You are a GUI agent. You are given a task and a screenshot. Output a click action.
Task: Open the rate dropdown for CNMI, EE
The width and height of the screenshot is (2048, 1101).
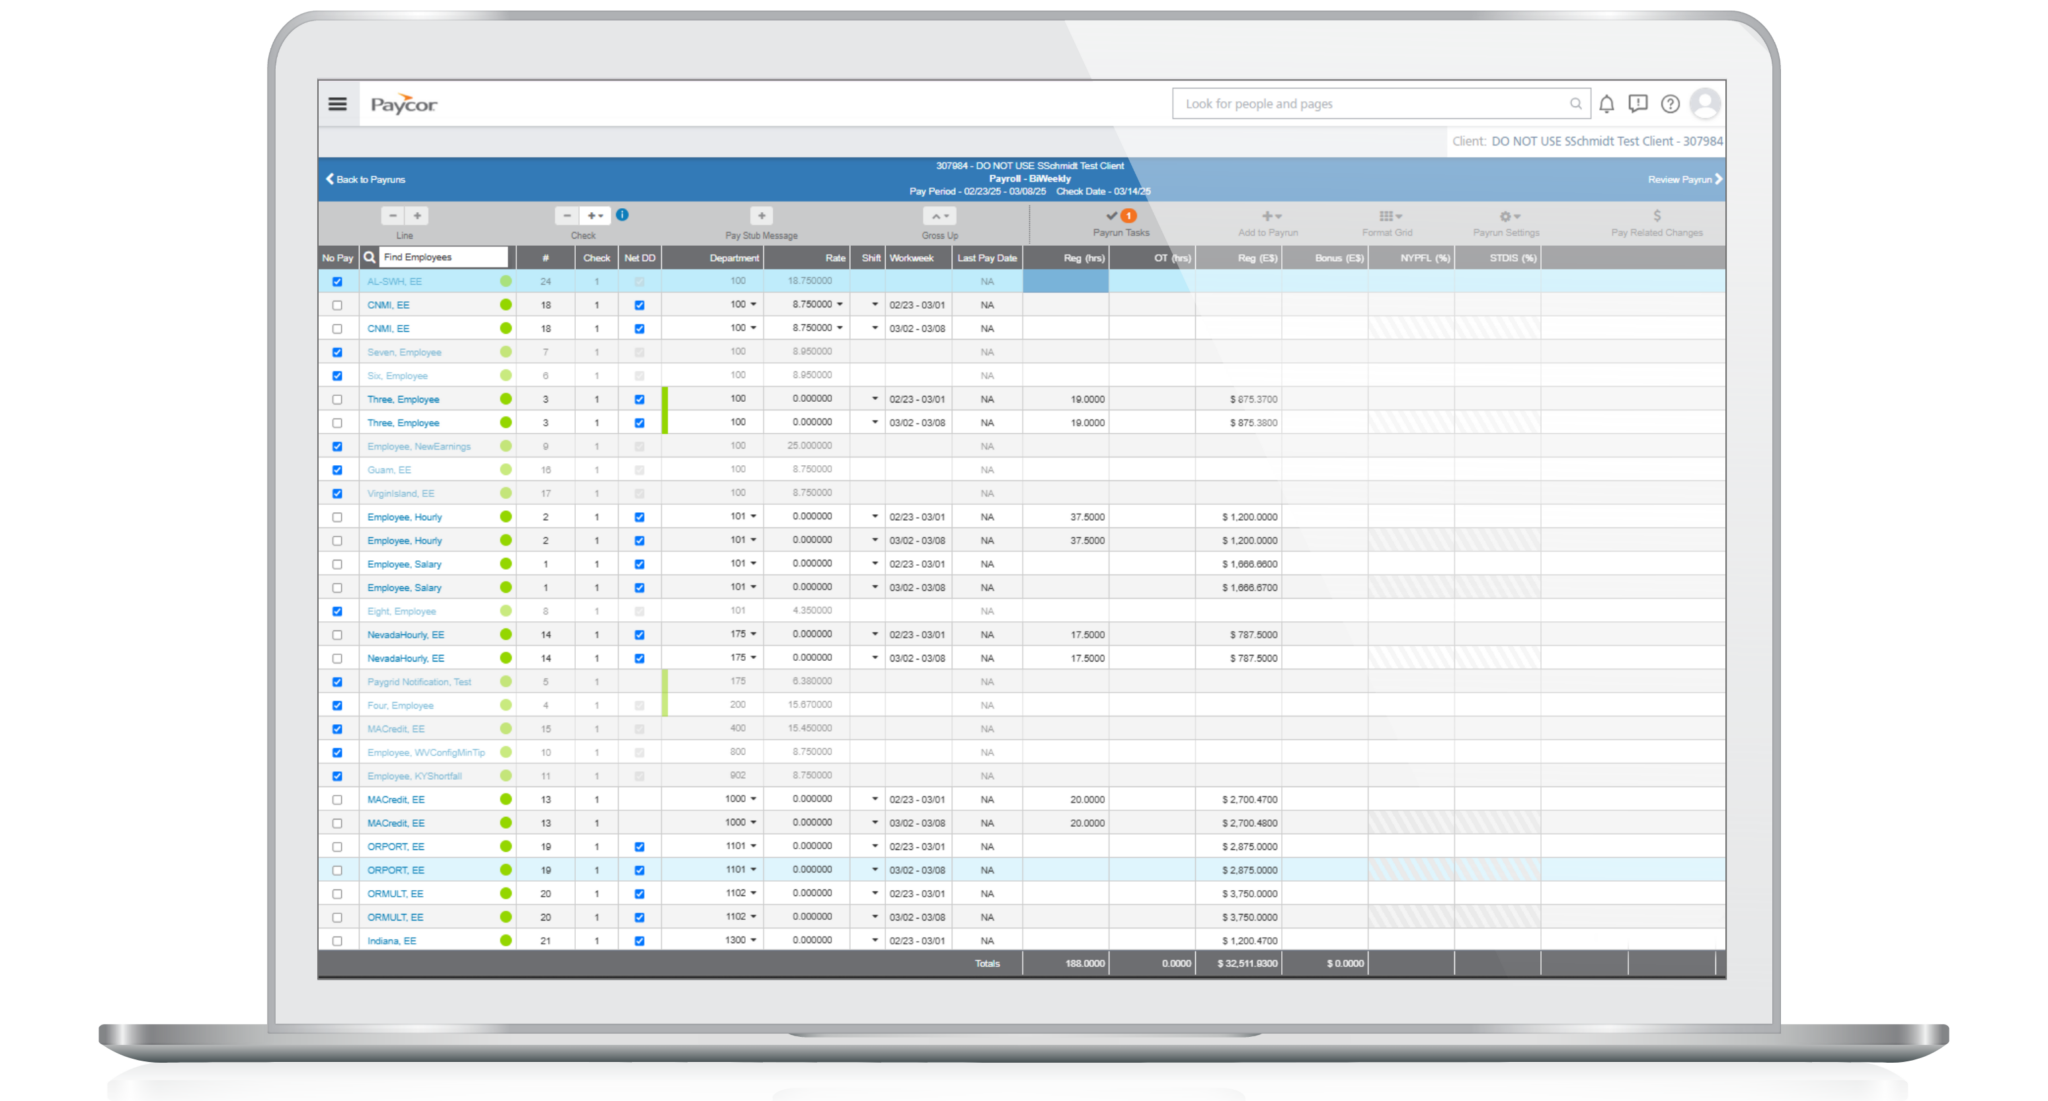click(x=840, y=304)
